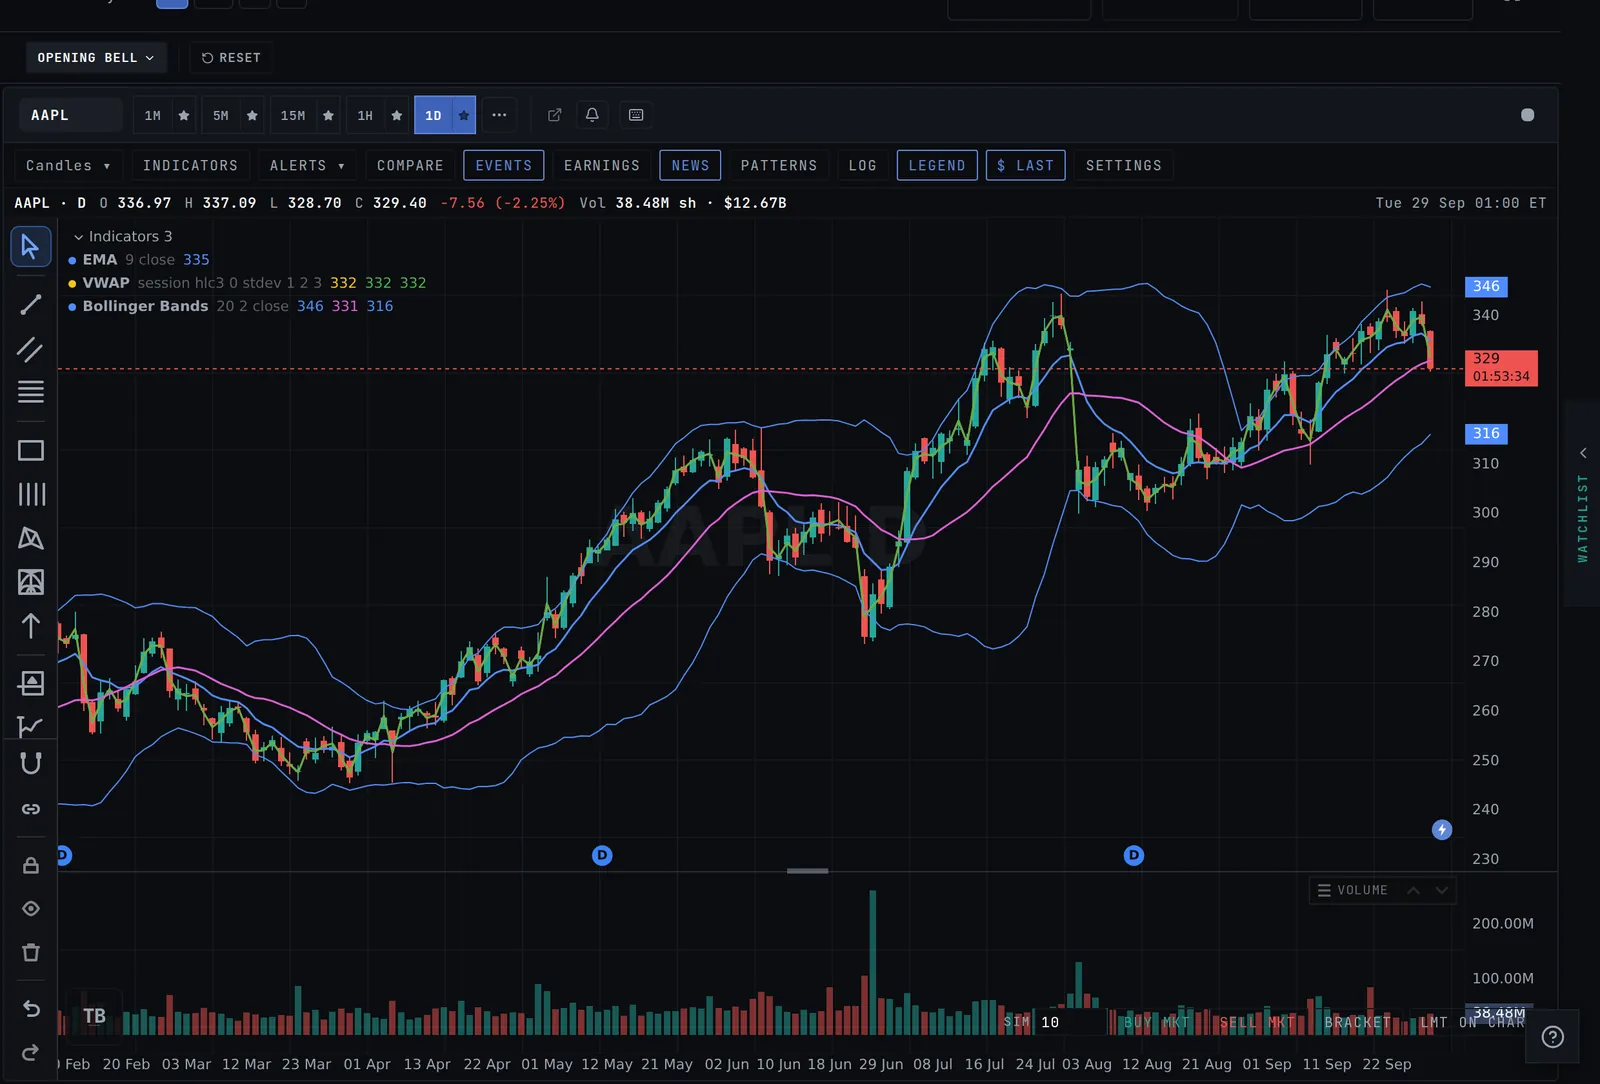The image size is (1600, 1084).
Task: Toggle favorite star for 1M timeframe
Action: point(184,115)
